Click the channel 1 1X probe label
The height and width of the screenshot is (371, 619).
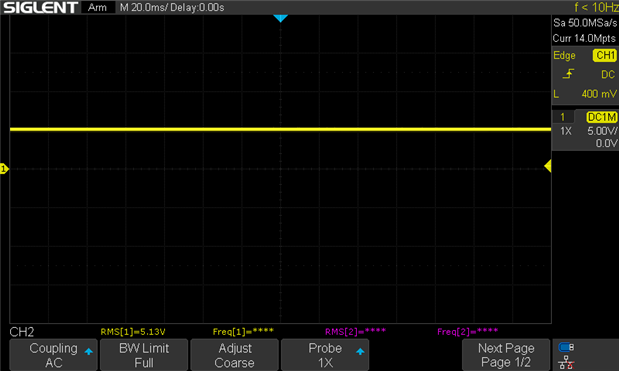566,131
